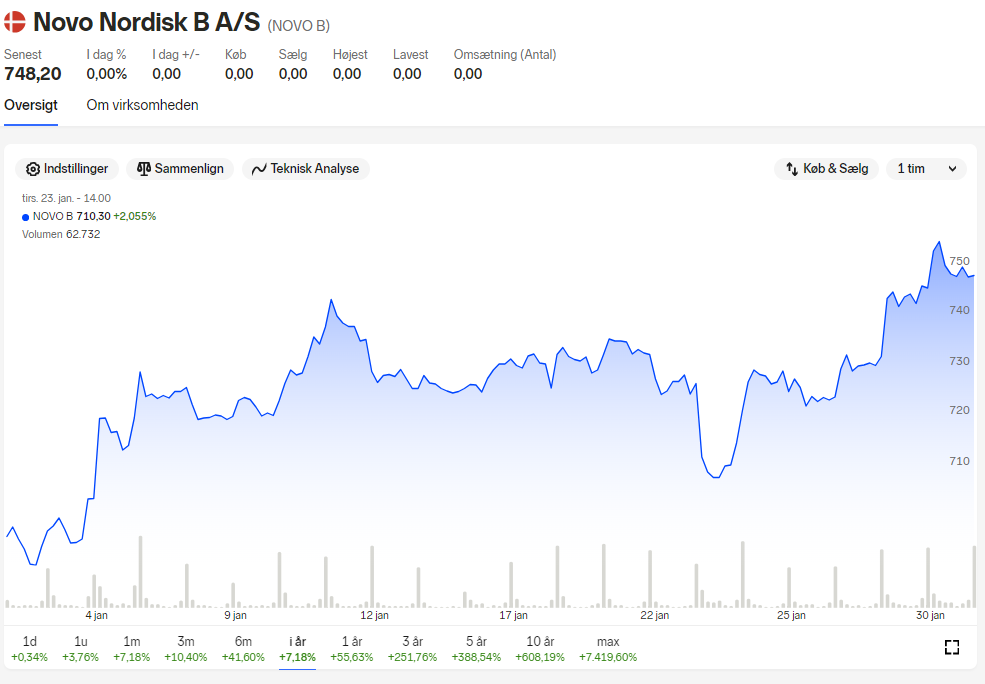
Task: Click the 17 jan date axis label
Action: 513,615
